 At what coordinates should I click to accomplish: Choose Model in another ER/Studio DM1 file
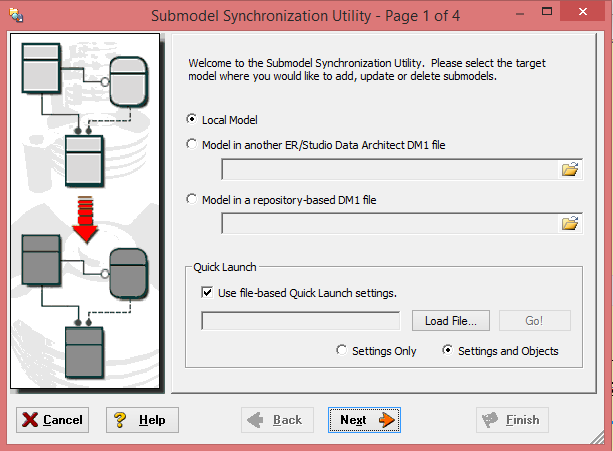192,144
